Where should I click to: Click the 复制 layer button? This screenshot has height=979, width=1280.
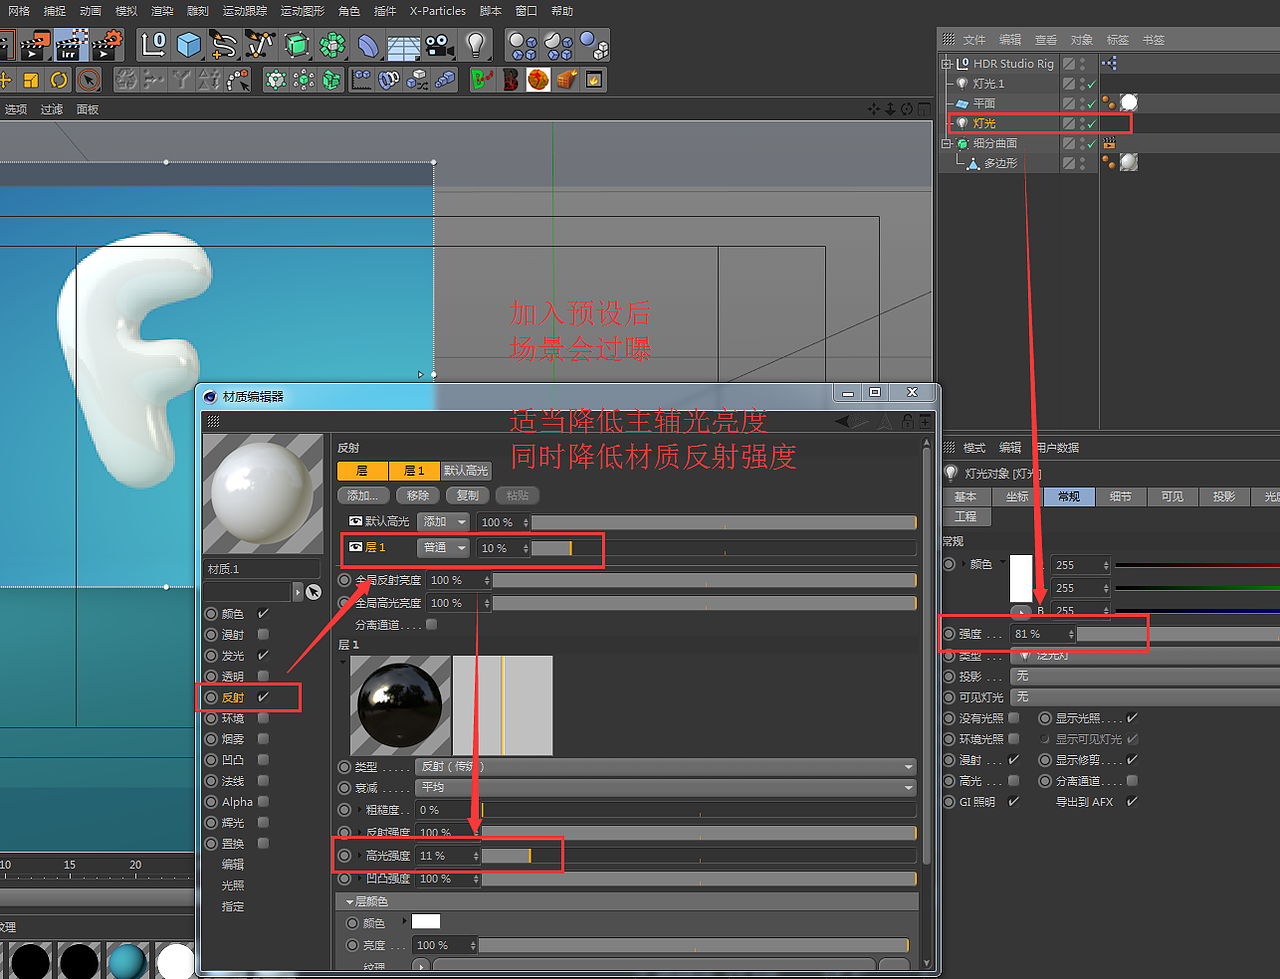click(x=468, y=495)
